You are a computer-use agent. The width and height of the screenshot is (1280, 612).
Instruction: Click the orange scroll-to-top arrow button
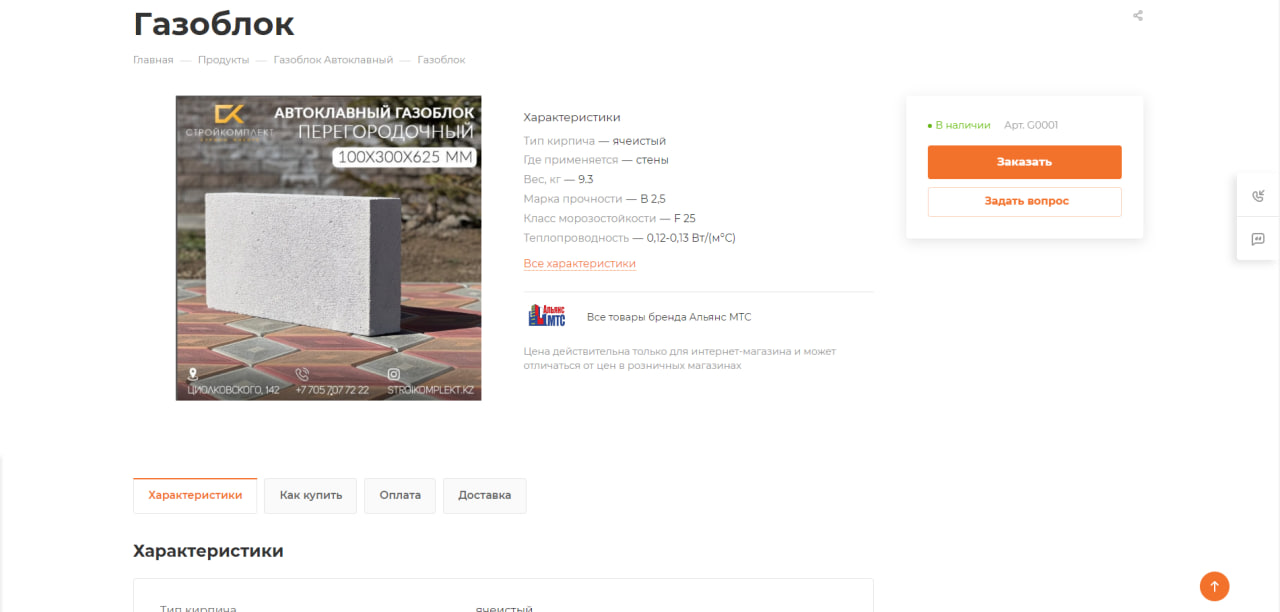(x=1214, y=586)
